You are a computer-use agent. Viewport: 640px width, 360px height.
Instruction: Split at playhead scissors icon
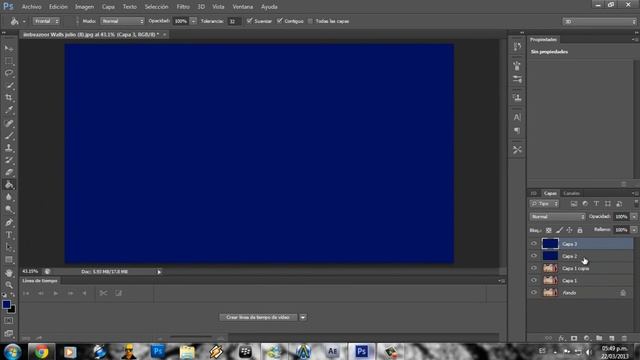coord(103,293)
